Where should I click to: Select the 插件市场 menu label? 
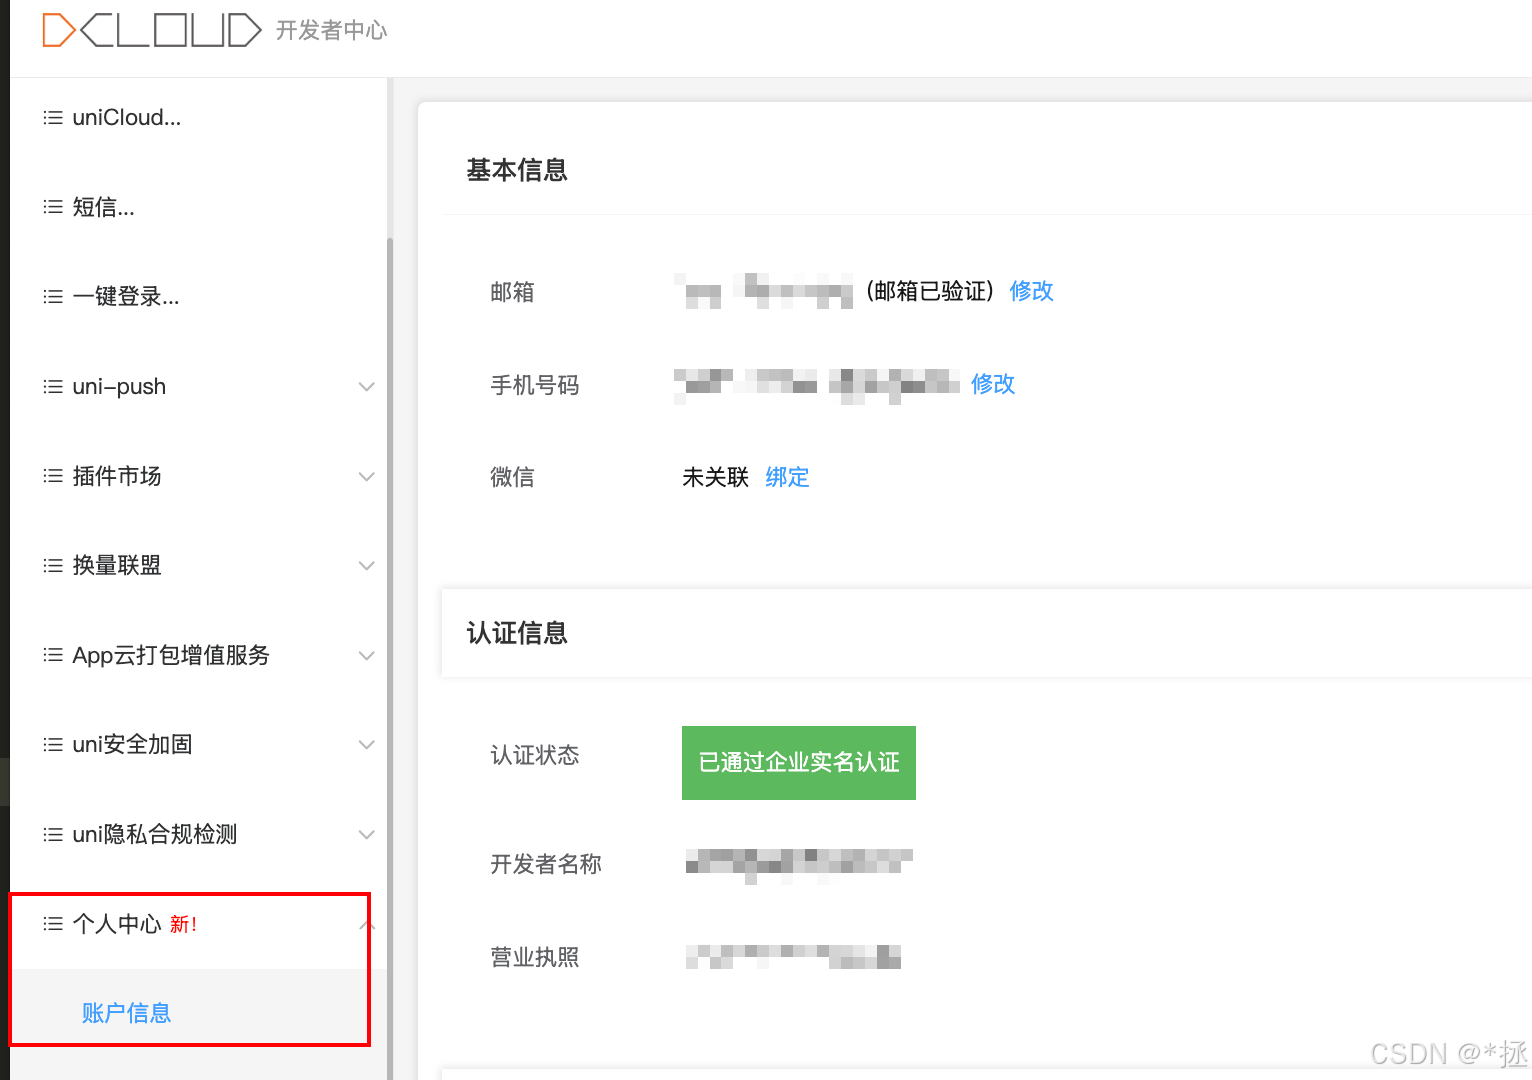[117, 476]
